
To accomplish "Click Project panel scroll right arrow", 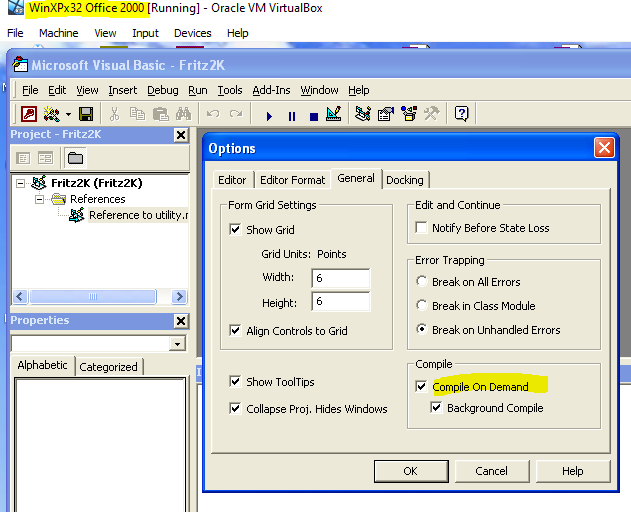I will click(179, 297).
